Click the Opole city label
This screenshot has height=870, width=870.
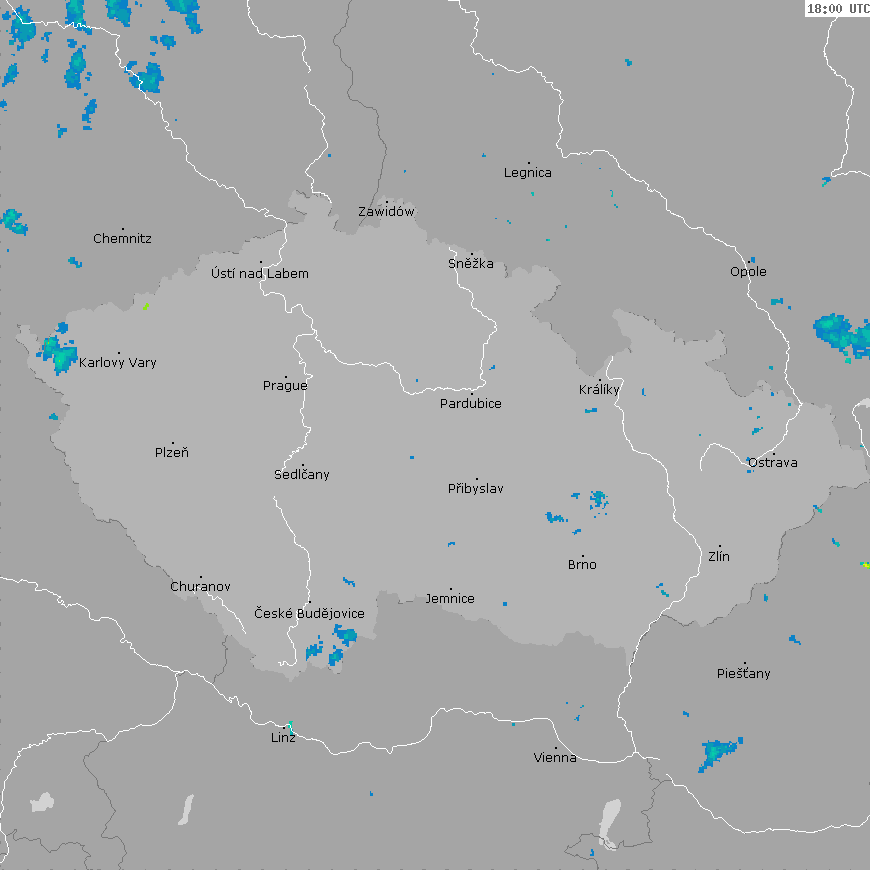click(x=748, y=272)
